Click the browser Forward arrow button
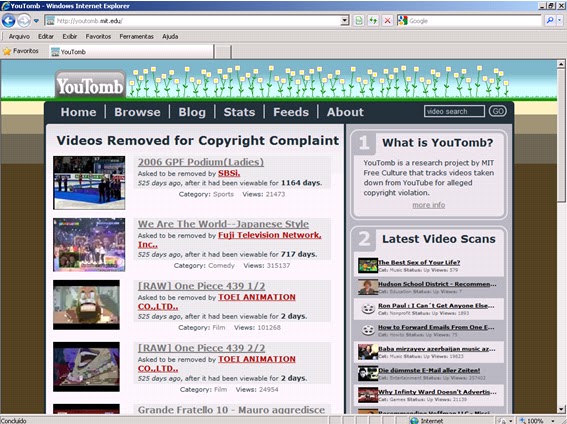 pyautogui.click(x=24, y=21)
